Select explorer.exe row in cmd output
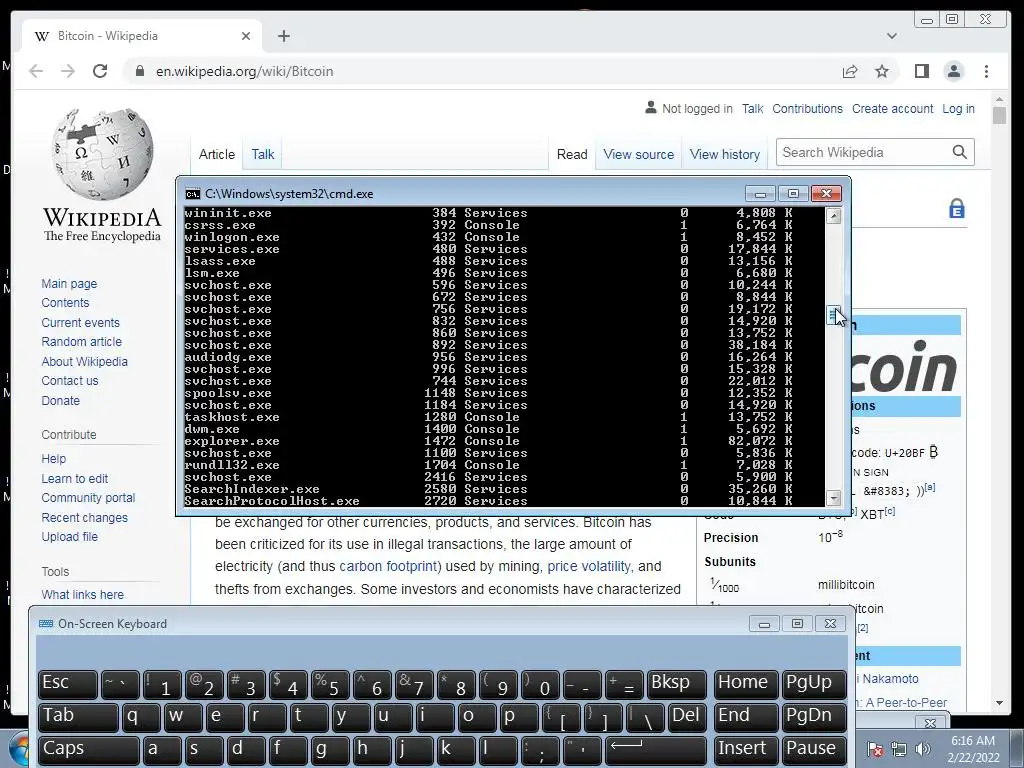Screen dimensions: 1024x768 tap(488, 441)
